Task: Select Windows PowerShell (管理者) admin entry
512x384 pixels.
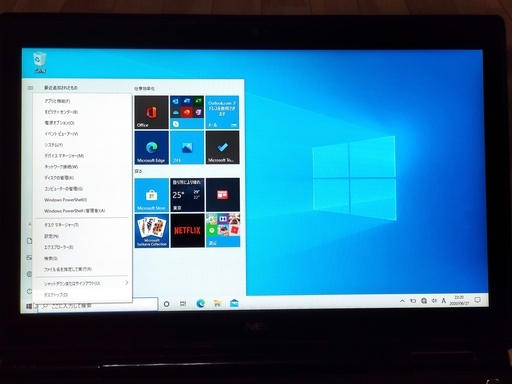Action: coord(82,211)
